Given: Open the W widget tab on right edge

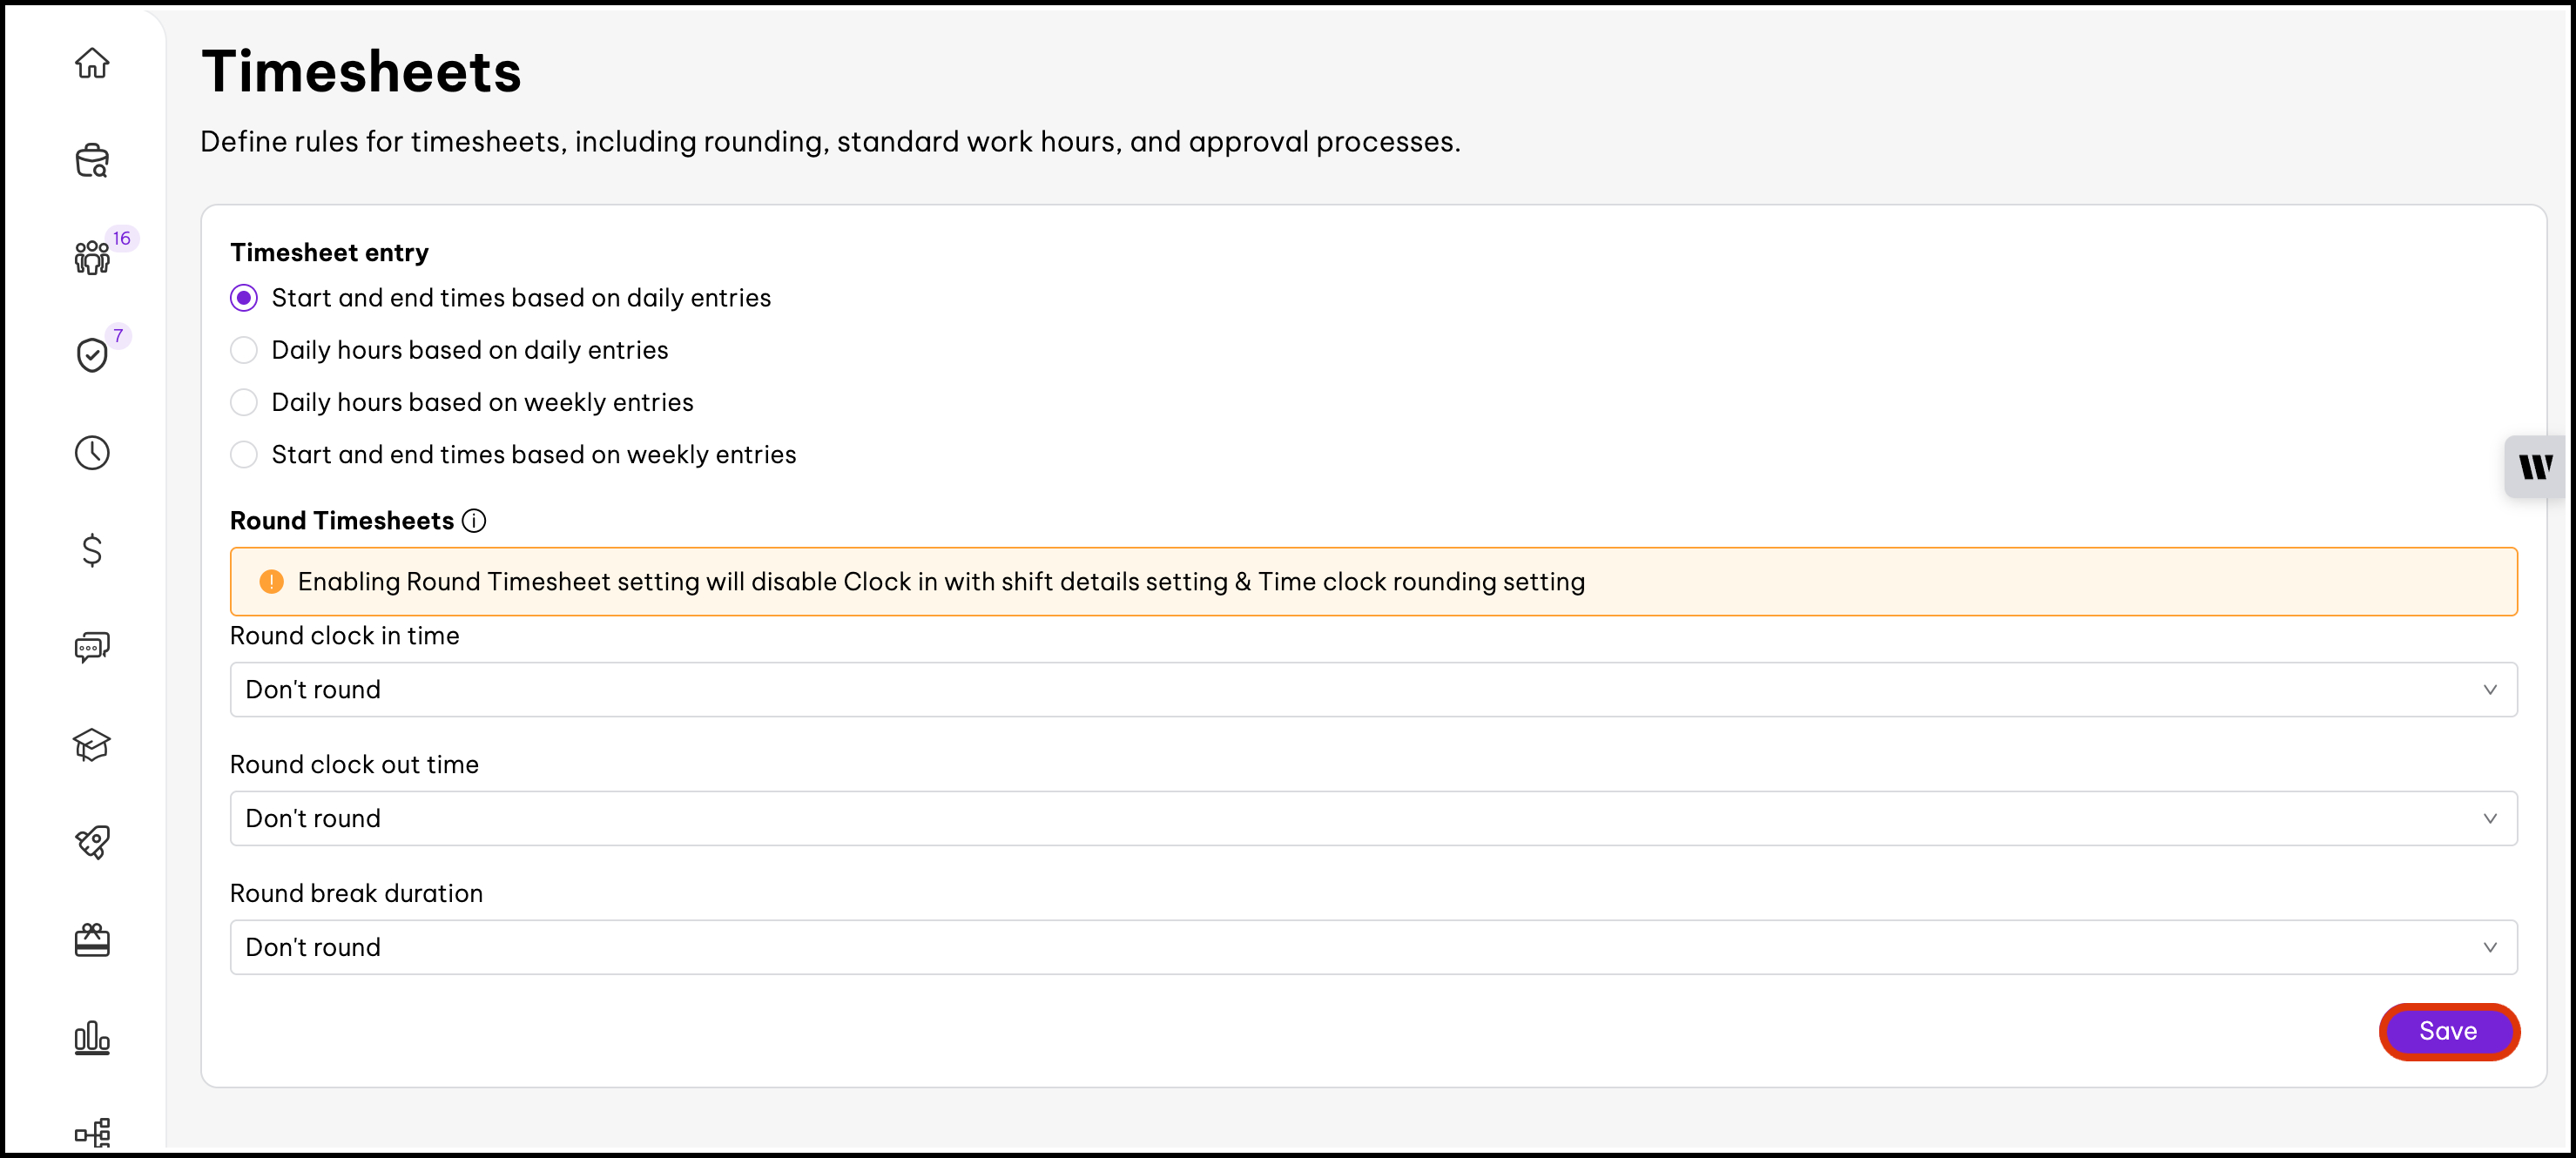Looking at the screenshot, I should (x=2535, y=466).
